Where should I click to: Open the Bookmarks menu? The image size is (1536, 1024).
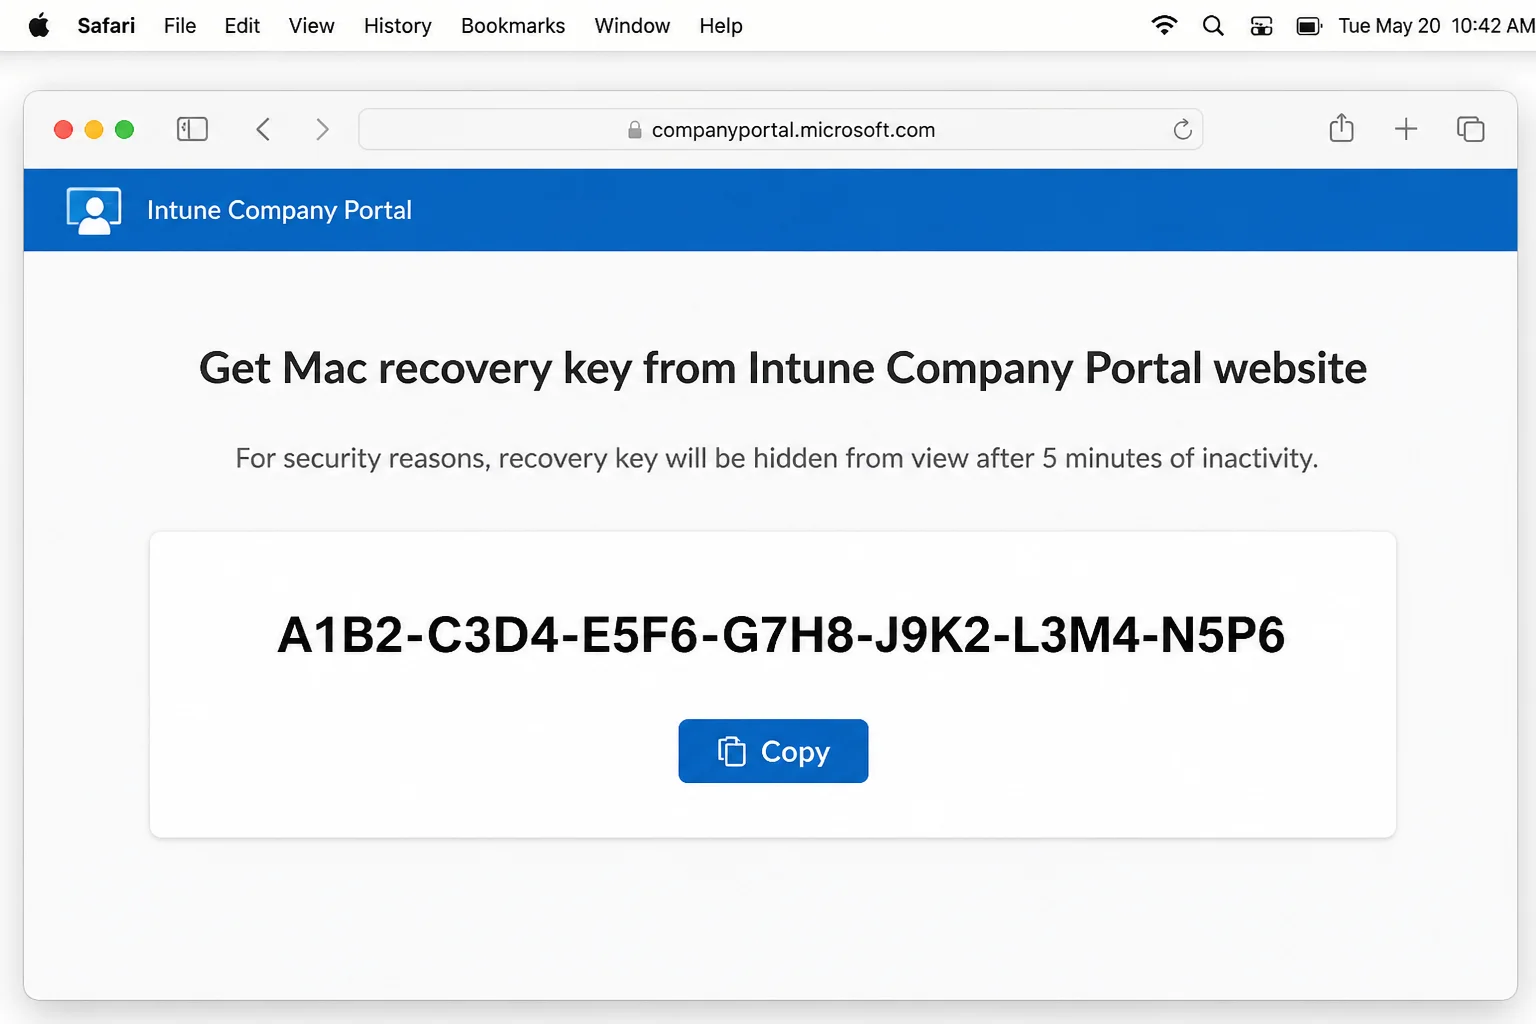(513, 25)
